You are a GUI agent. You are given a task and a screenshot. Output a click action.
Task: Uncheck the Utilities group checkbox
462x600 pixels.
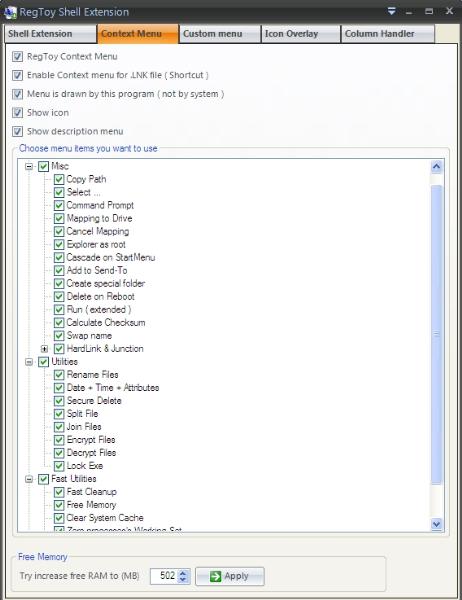pos(43,362)
